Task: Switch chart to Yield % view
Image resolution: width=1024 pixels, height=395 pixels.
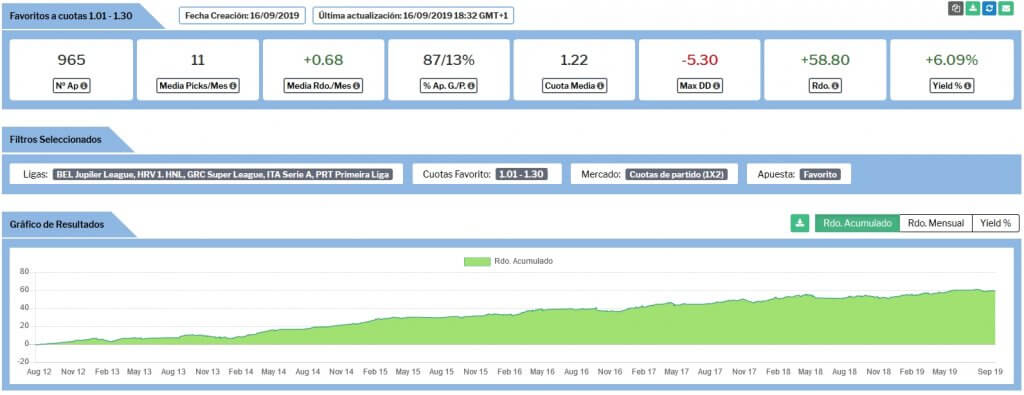Action: pos(996,223)
